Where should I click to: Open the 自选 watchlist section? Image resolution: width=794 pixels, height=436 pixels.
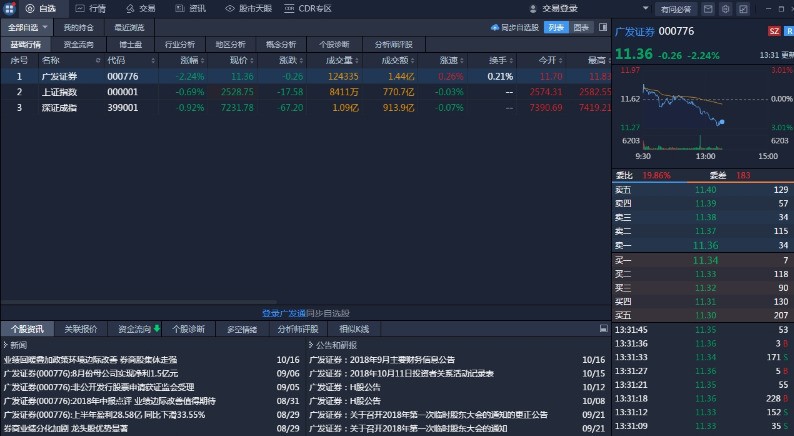41,9
